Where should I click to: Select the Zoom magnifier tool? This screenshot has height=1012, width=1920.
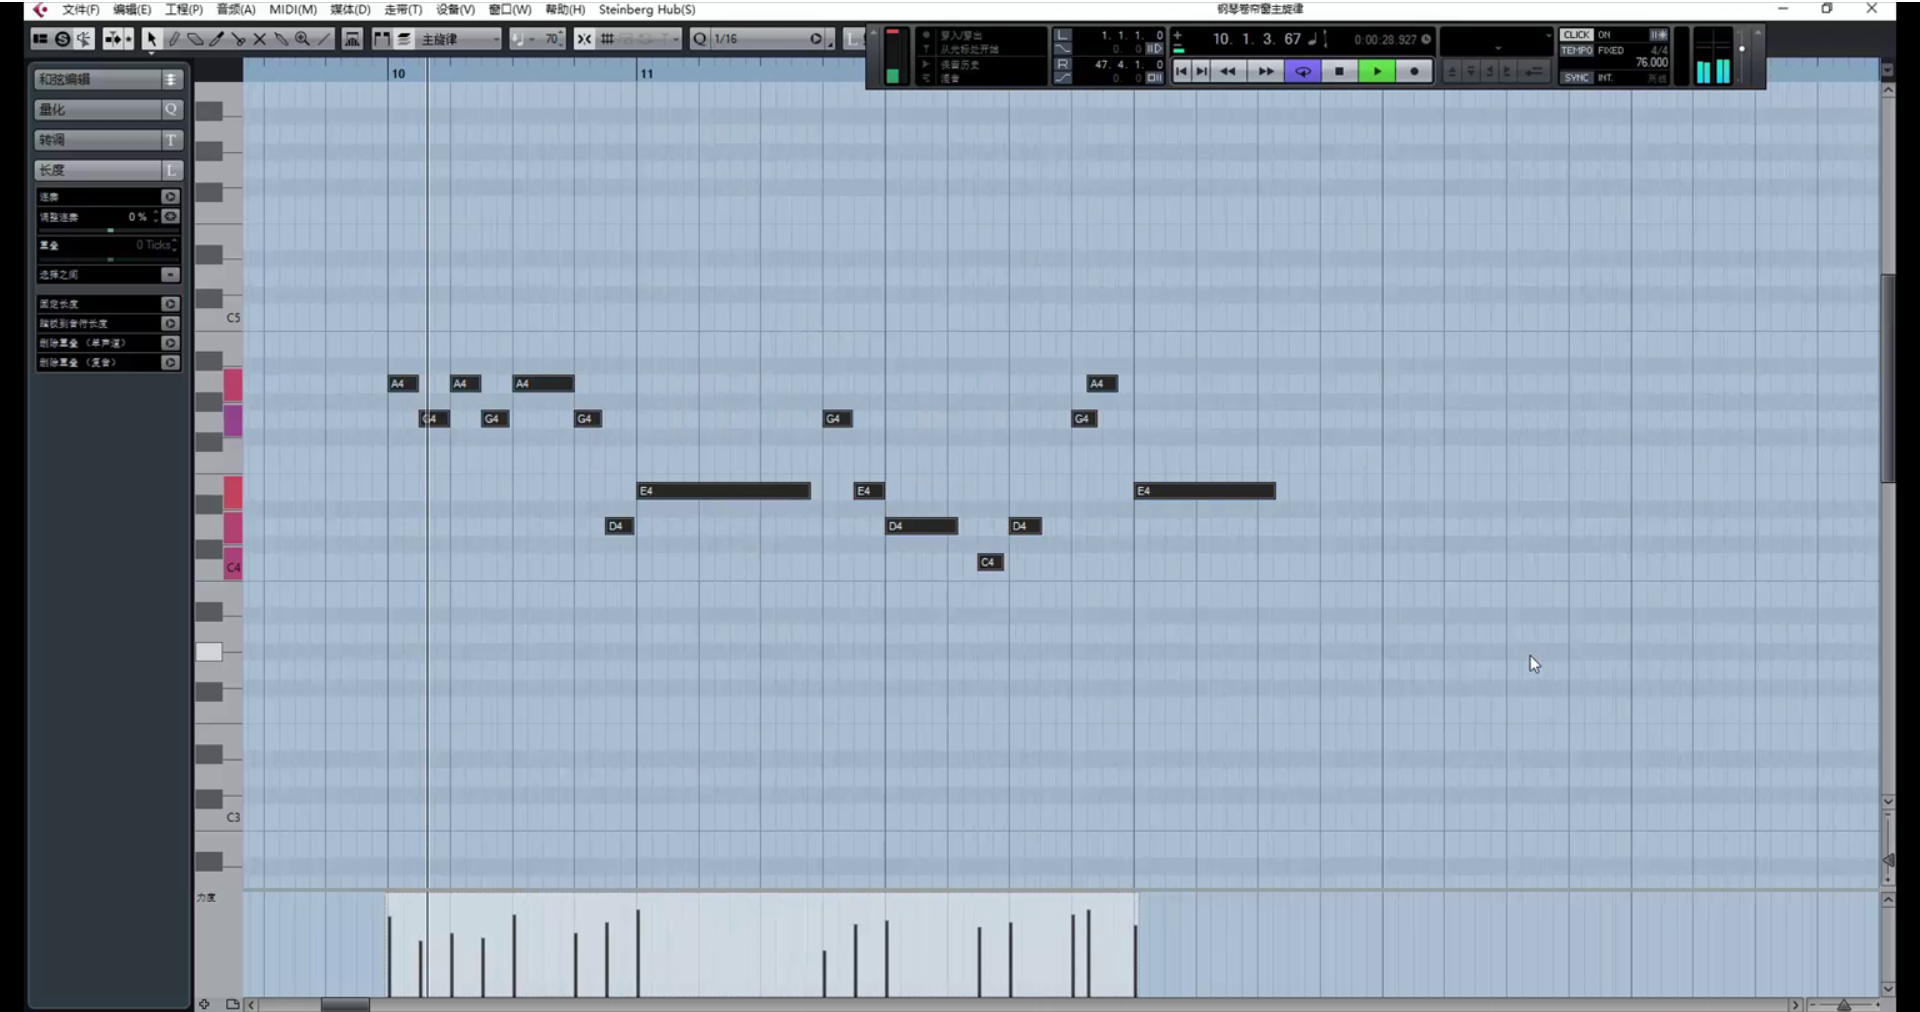tap(302, 39)
